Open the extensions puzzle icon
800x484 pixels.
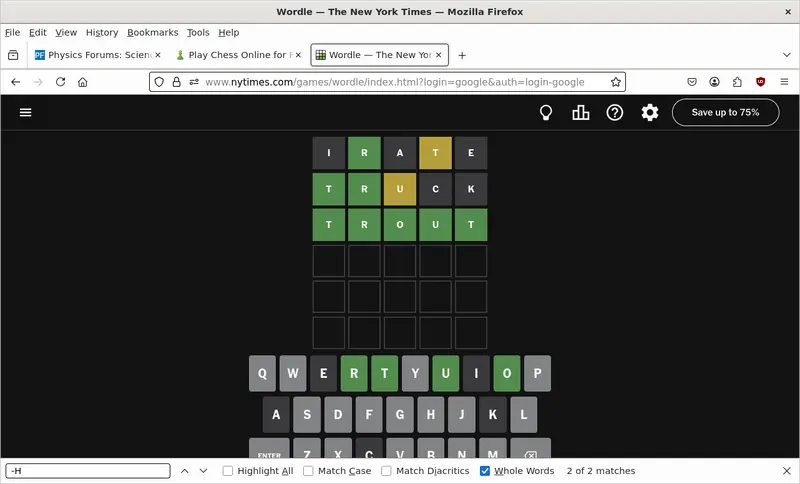point(737,82)
